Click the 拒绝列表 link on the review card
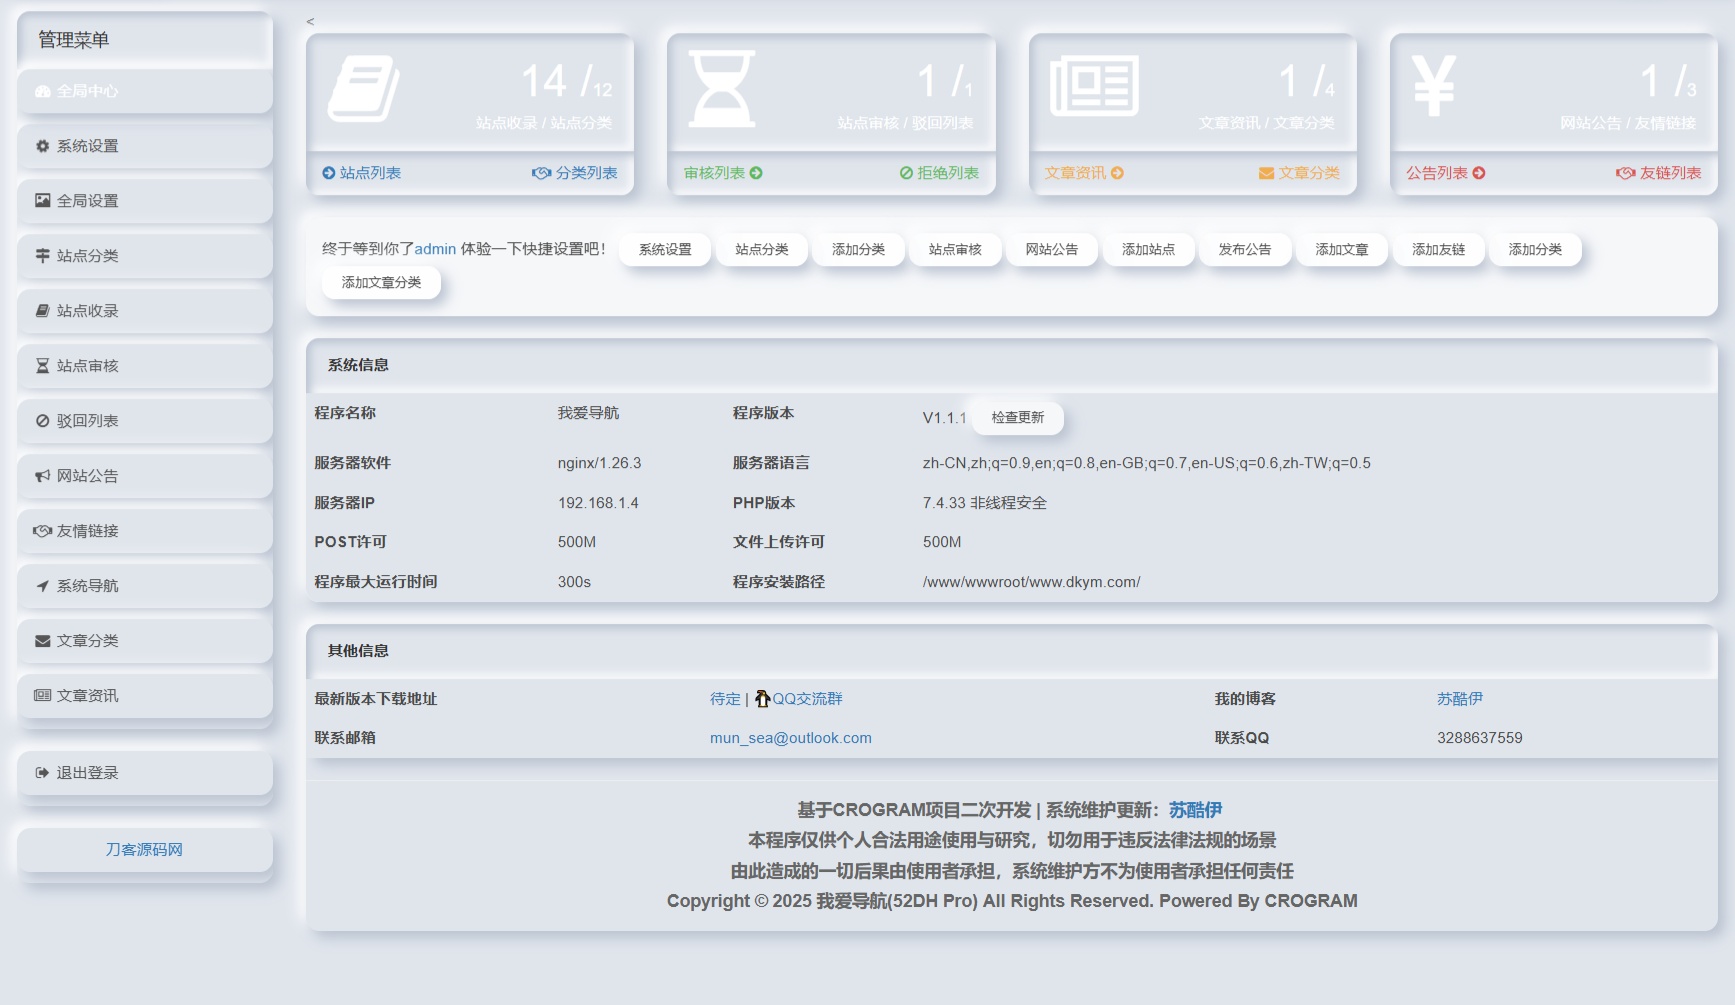1735x1005 pixels. point(938,172)
